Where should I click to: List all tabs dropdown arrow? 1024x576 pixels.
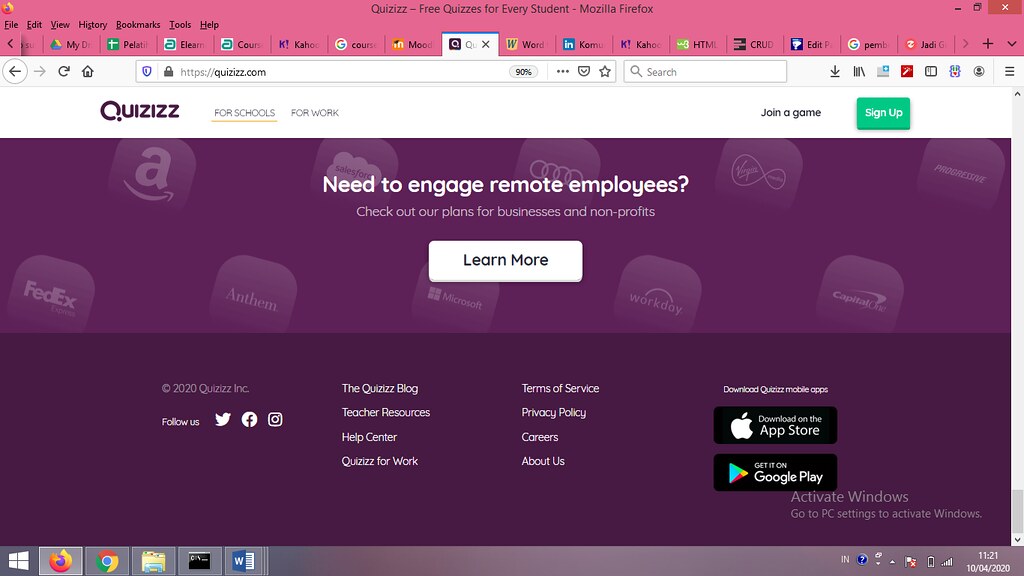(1012, 44)
